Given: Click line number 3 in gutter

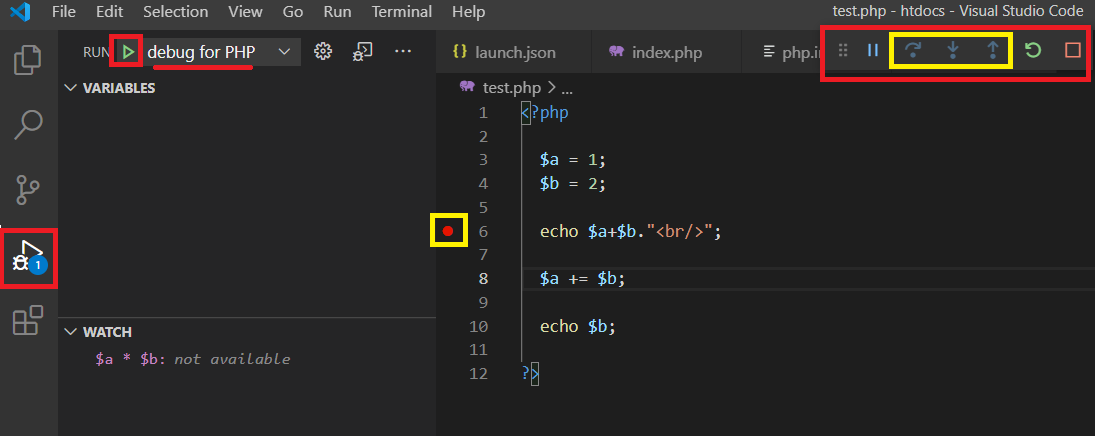Looking at the screenshot, I should click(x=483, y=160).
